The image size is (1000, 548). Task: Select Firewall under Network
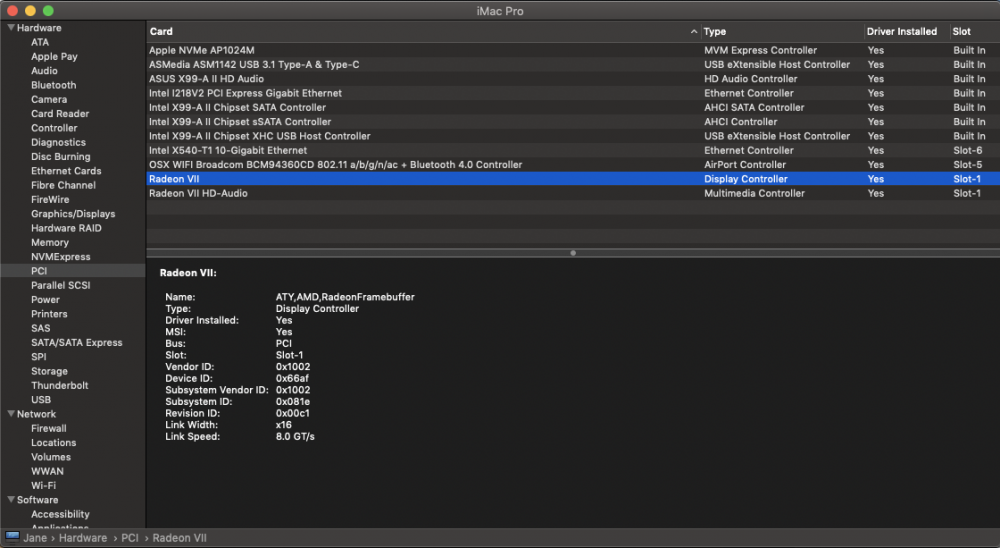pos(48,428)
